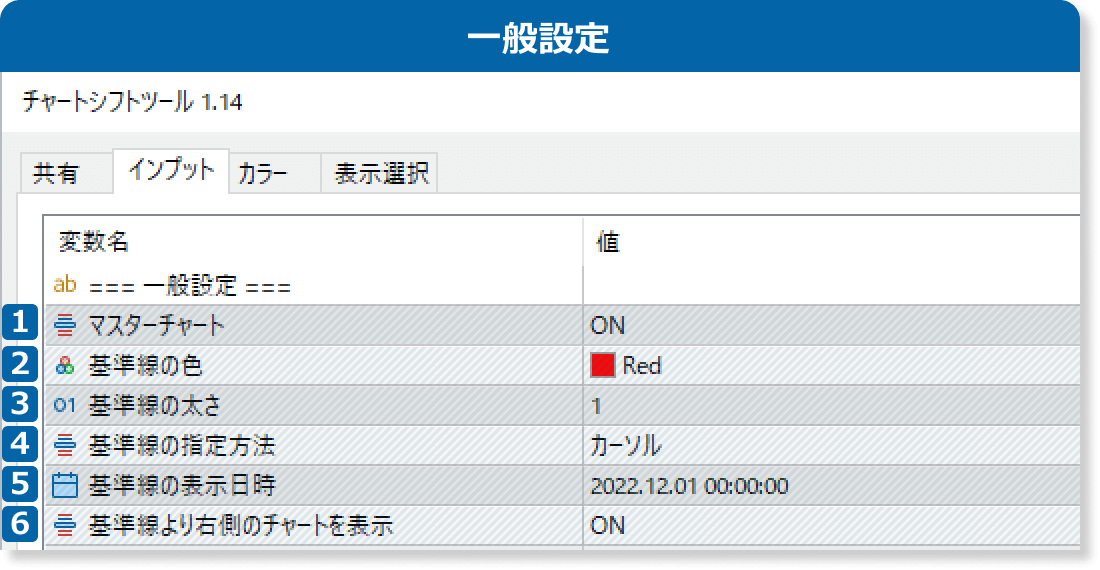Select the 基準線の表示日時 variable name
The width and height of the screenshot is (1100, 570).
point(182,485)
